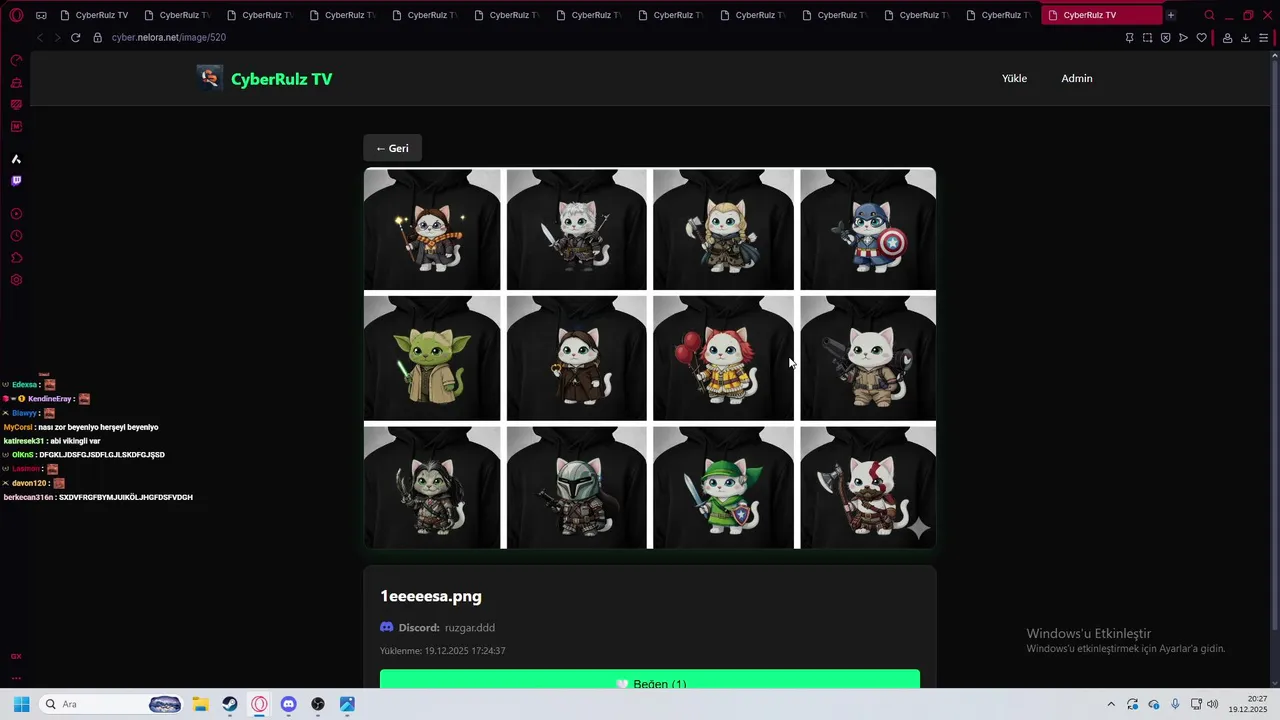Click the heart bookmark icon

pyautogui.click(x=1201, y=38)
